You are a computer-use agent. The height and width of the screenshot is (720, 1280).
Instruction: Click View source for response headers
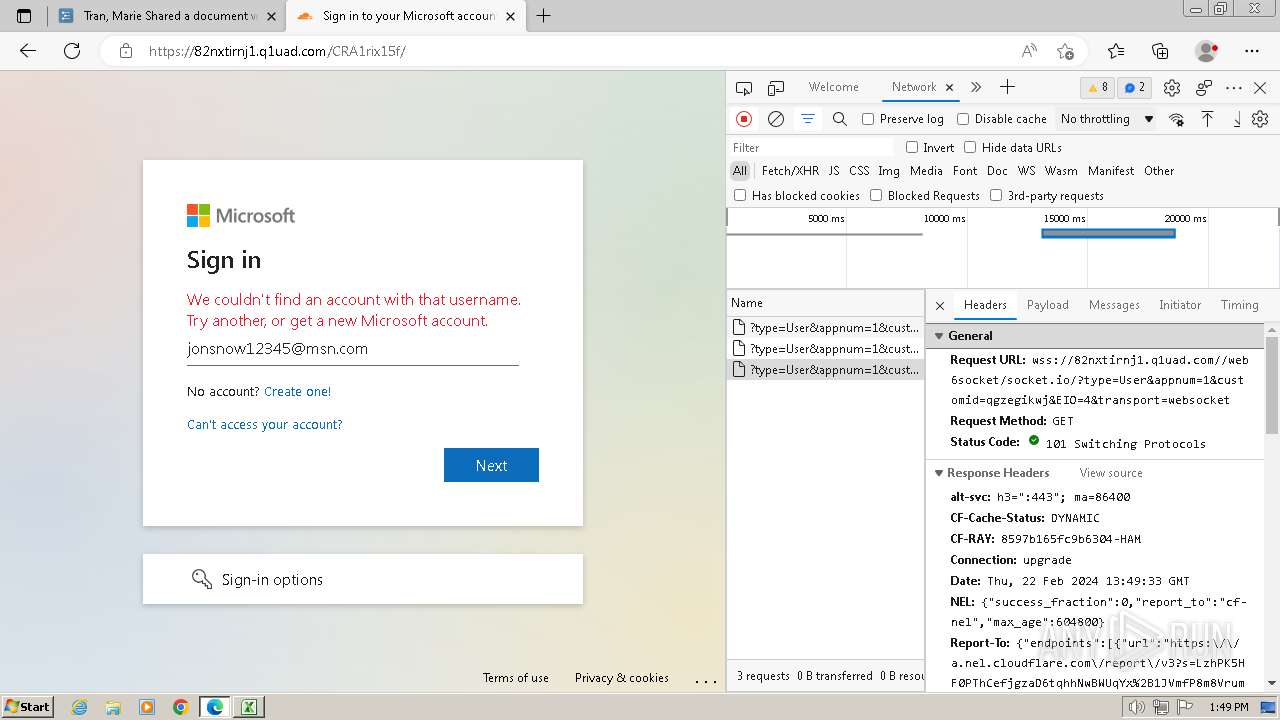1110,473
